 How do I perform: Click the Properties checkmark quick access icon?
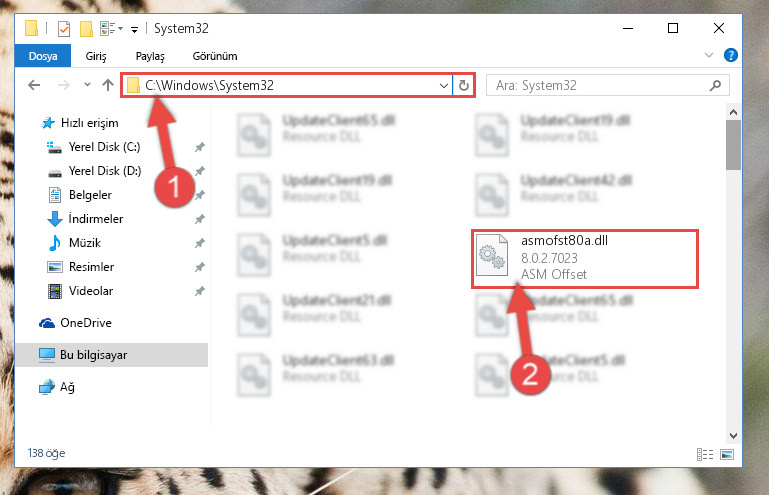tap(64, 28)
